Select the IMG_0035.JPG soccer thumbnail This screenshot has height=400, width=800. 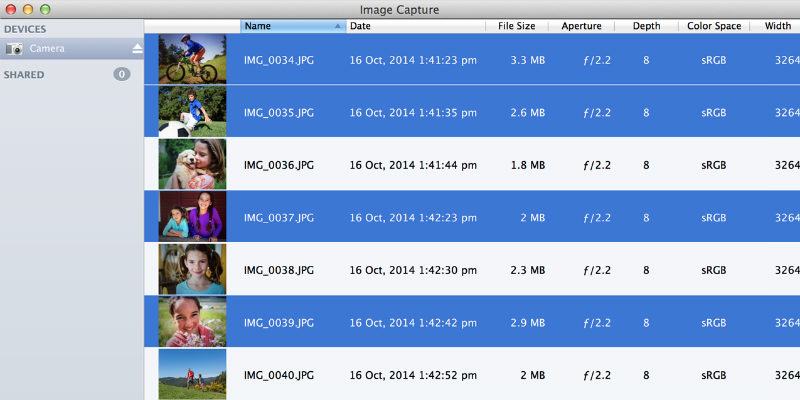pos(192,112)
